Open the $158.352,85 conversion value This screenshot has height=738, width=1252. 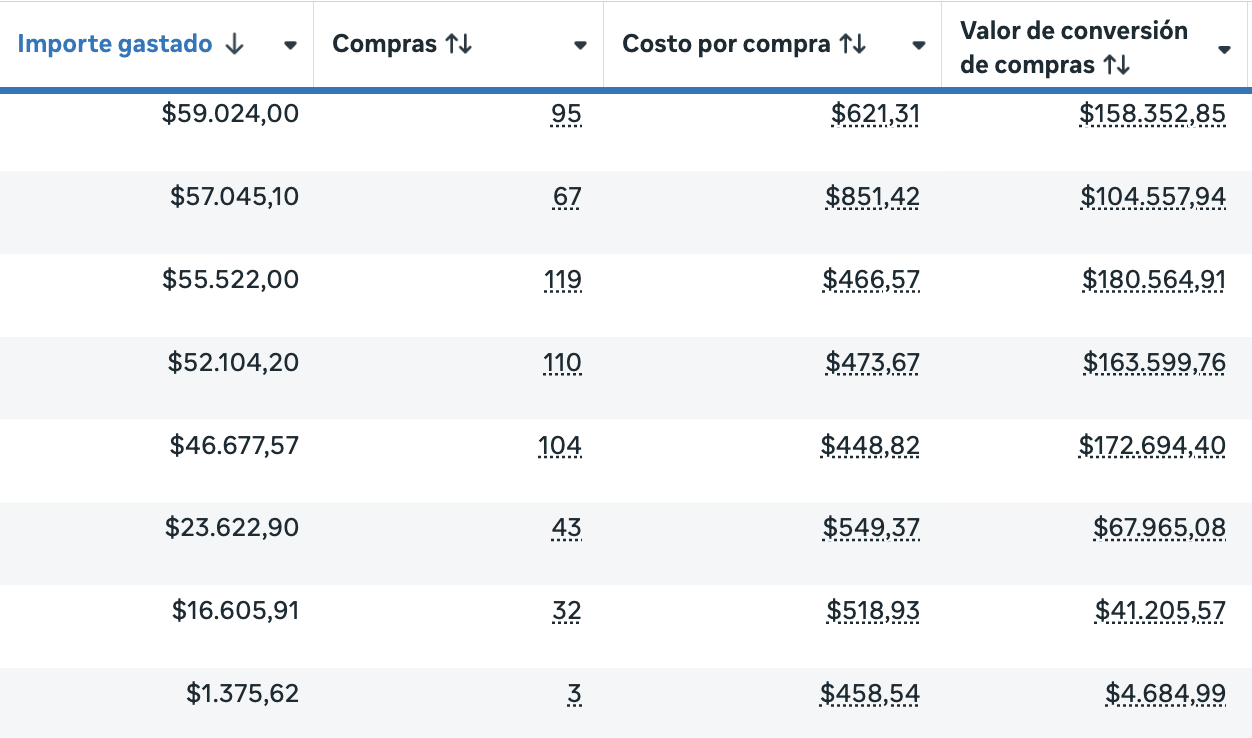click(x=1152, y=115)
